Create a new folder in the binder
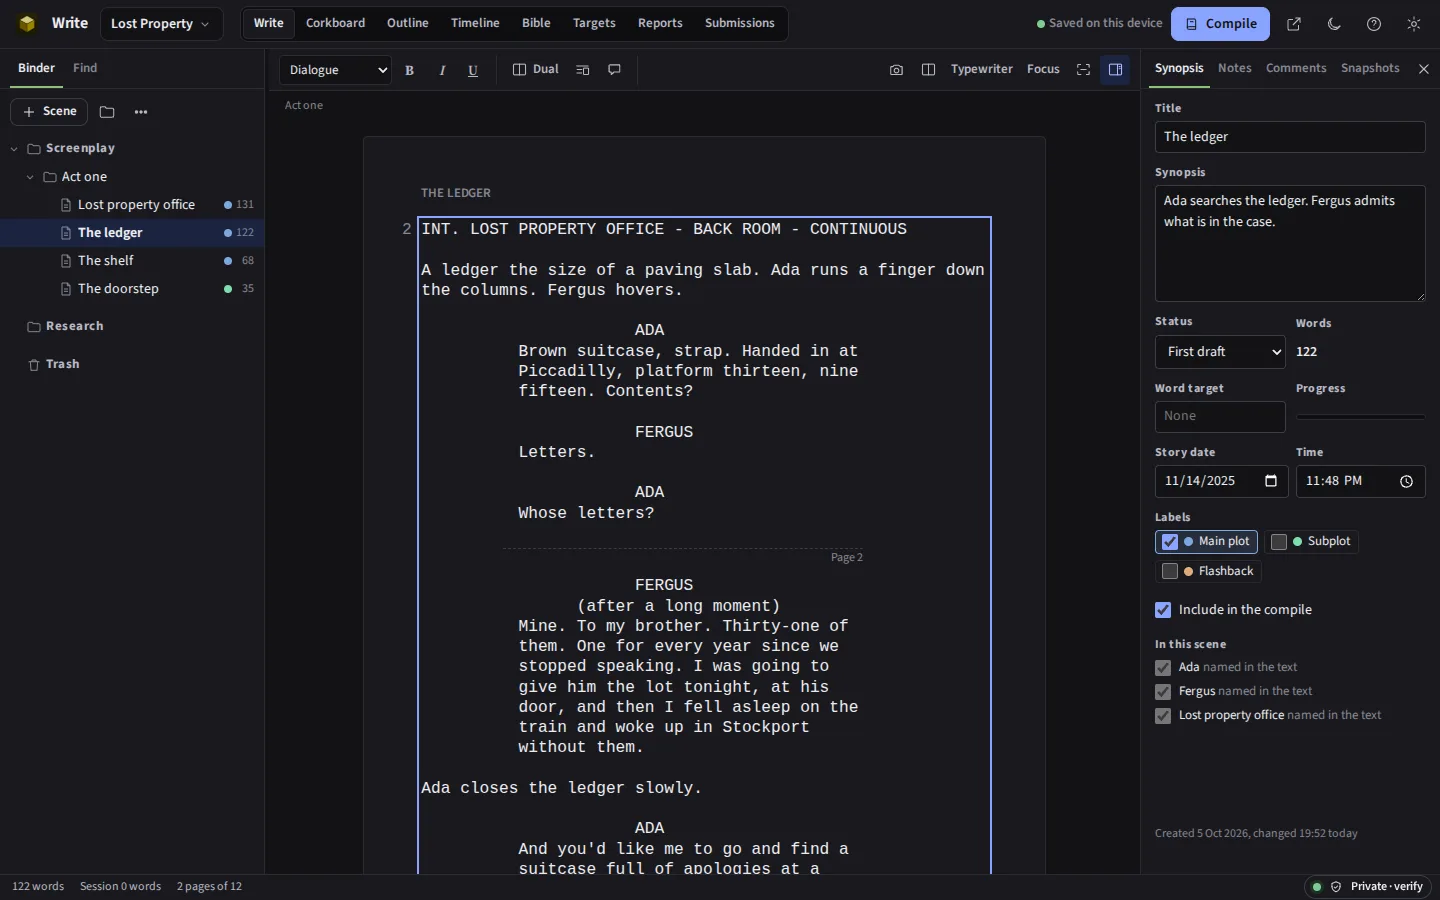 (107, 112)
